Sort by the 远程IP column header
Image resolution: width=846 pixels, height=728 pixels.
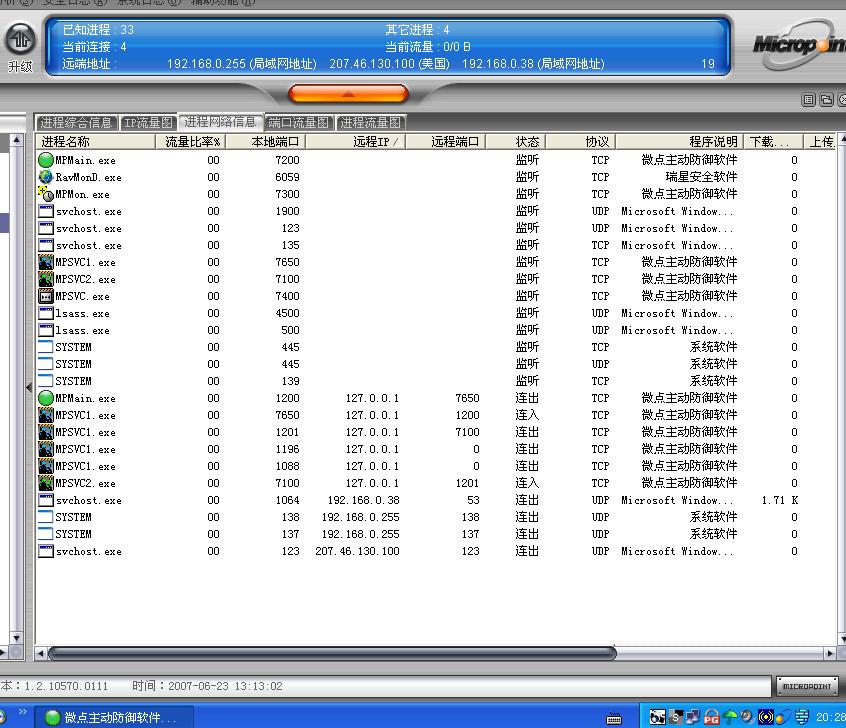point(356,141)
